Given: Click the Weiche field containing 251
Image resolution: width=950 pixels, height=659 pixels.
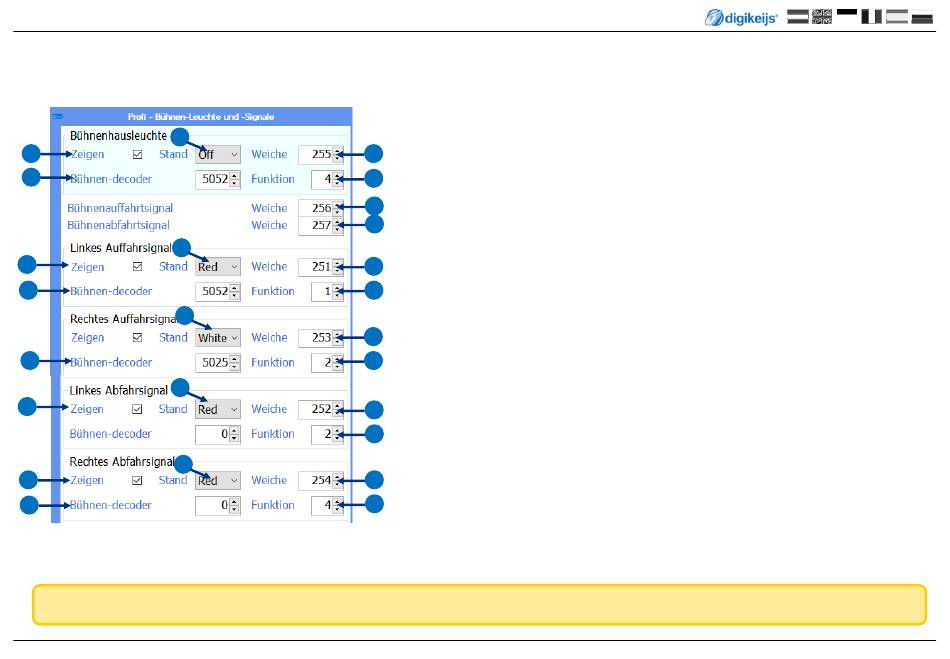Looking at the screenshot, I should tap(321, 267).
